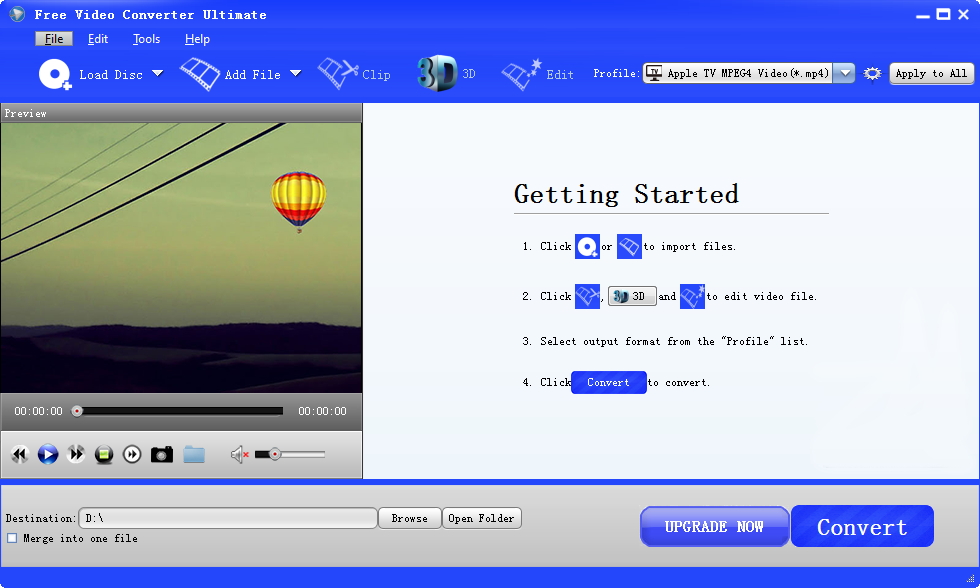980x588 pixels.
Task: Take a snapshot with the camera icon
Action: click(162, 454)
